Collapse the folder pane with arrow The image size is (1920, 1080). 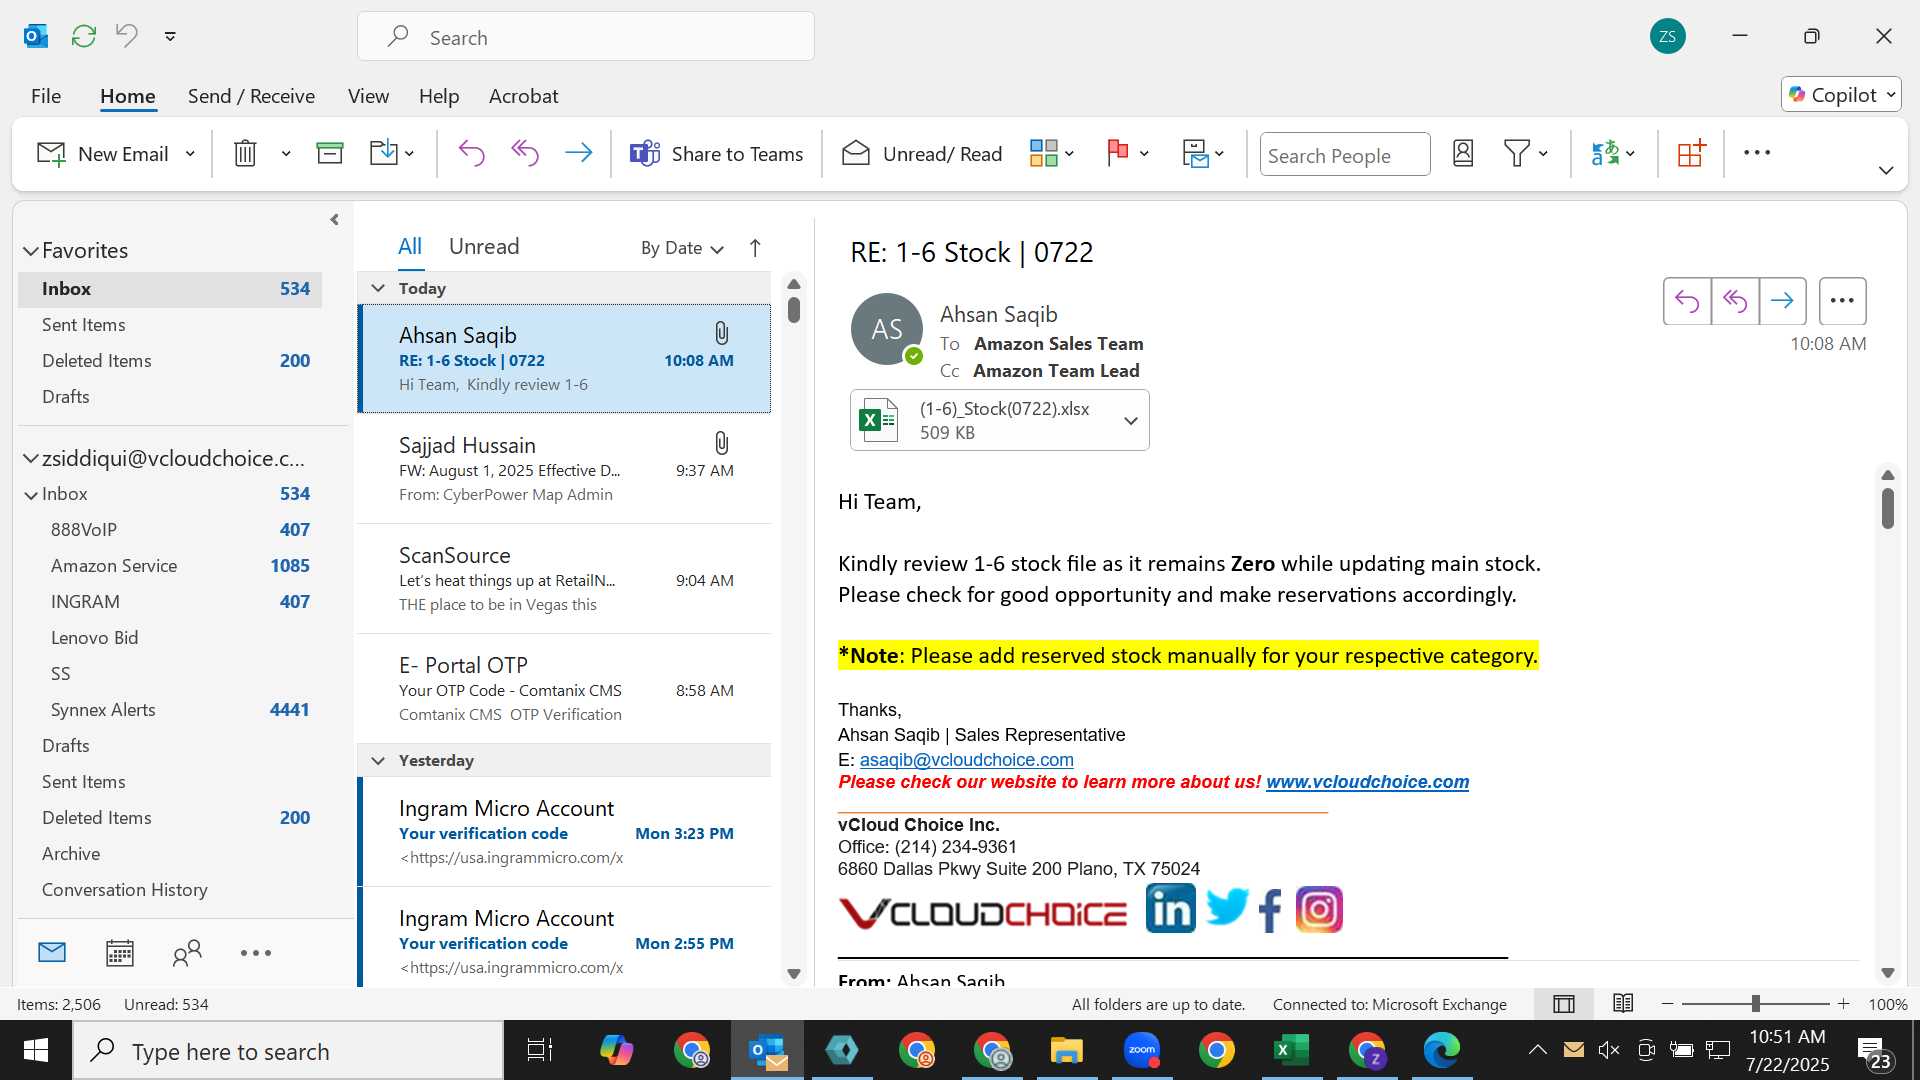point(334,219)
